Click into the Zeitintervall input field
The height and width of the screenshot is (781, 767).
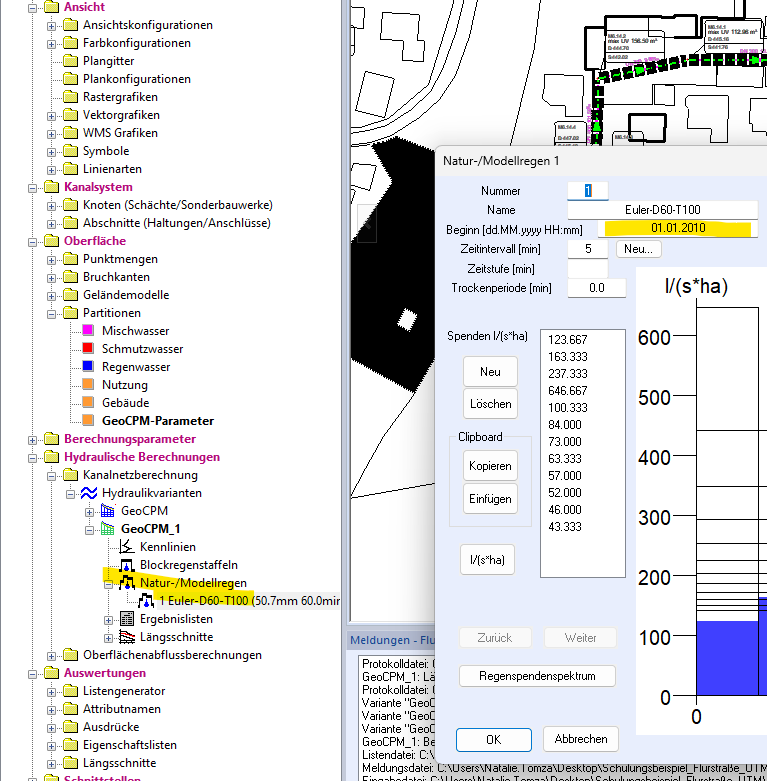click(587, 248)
